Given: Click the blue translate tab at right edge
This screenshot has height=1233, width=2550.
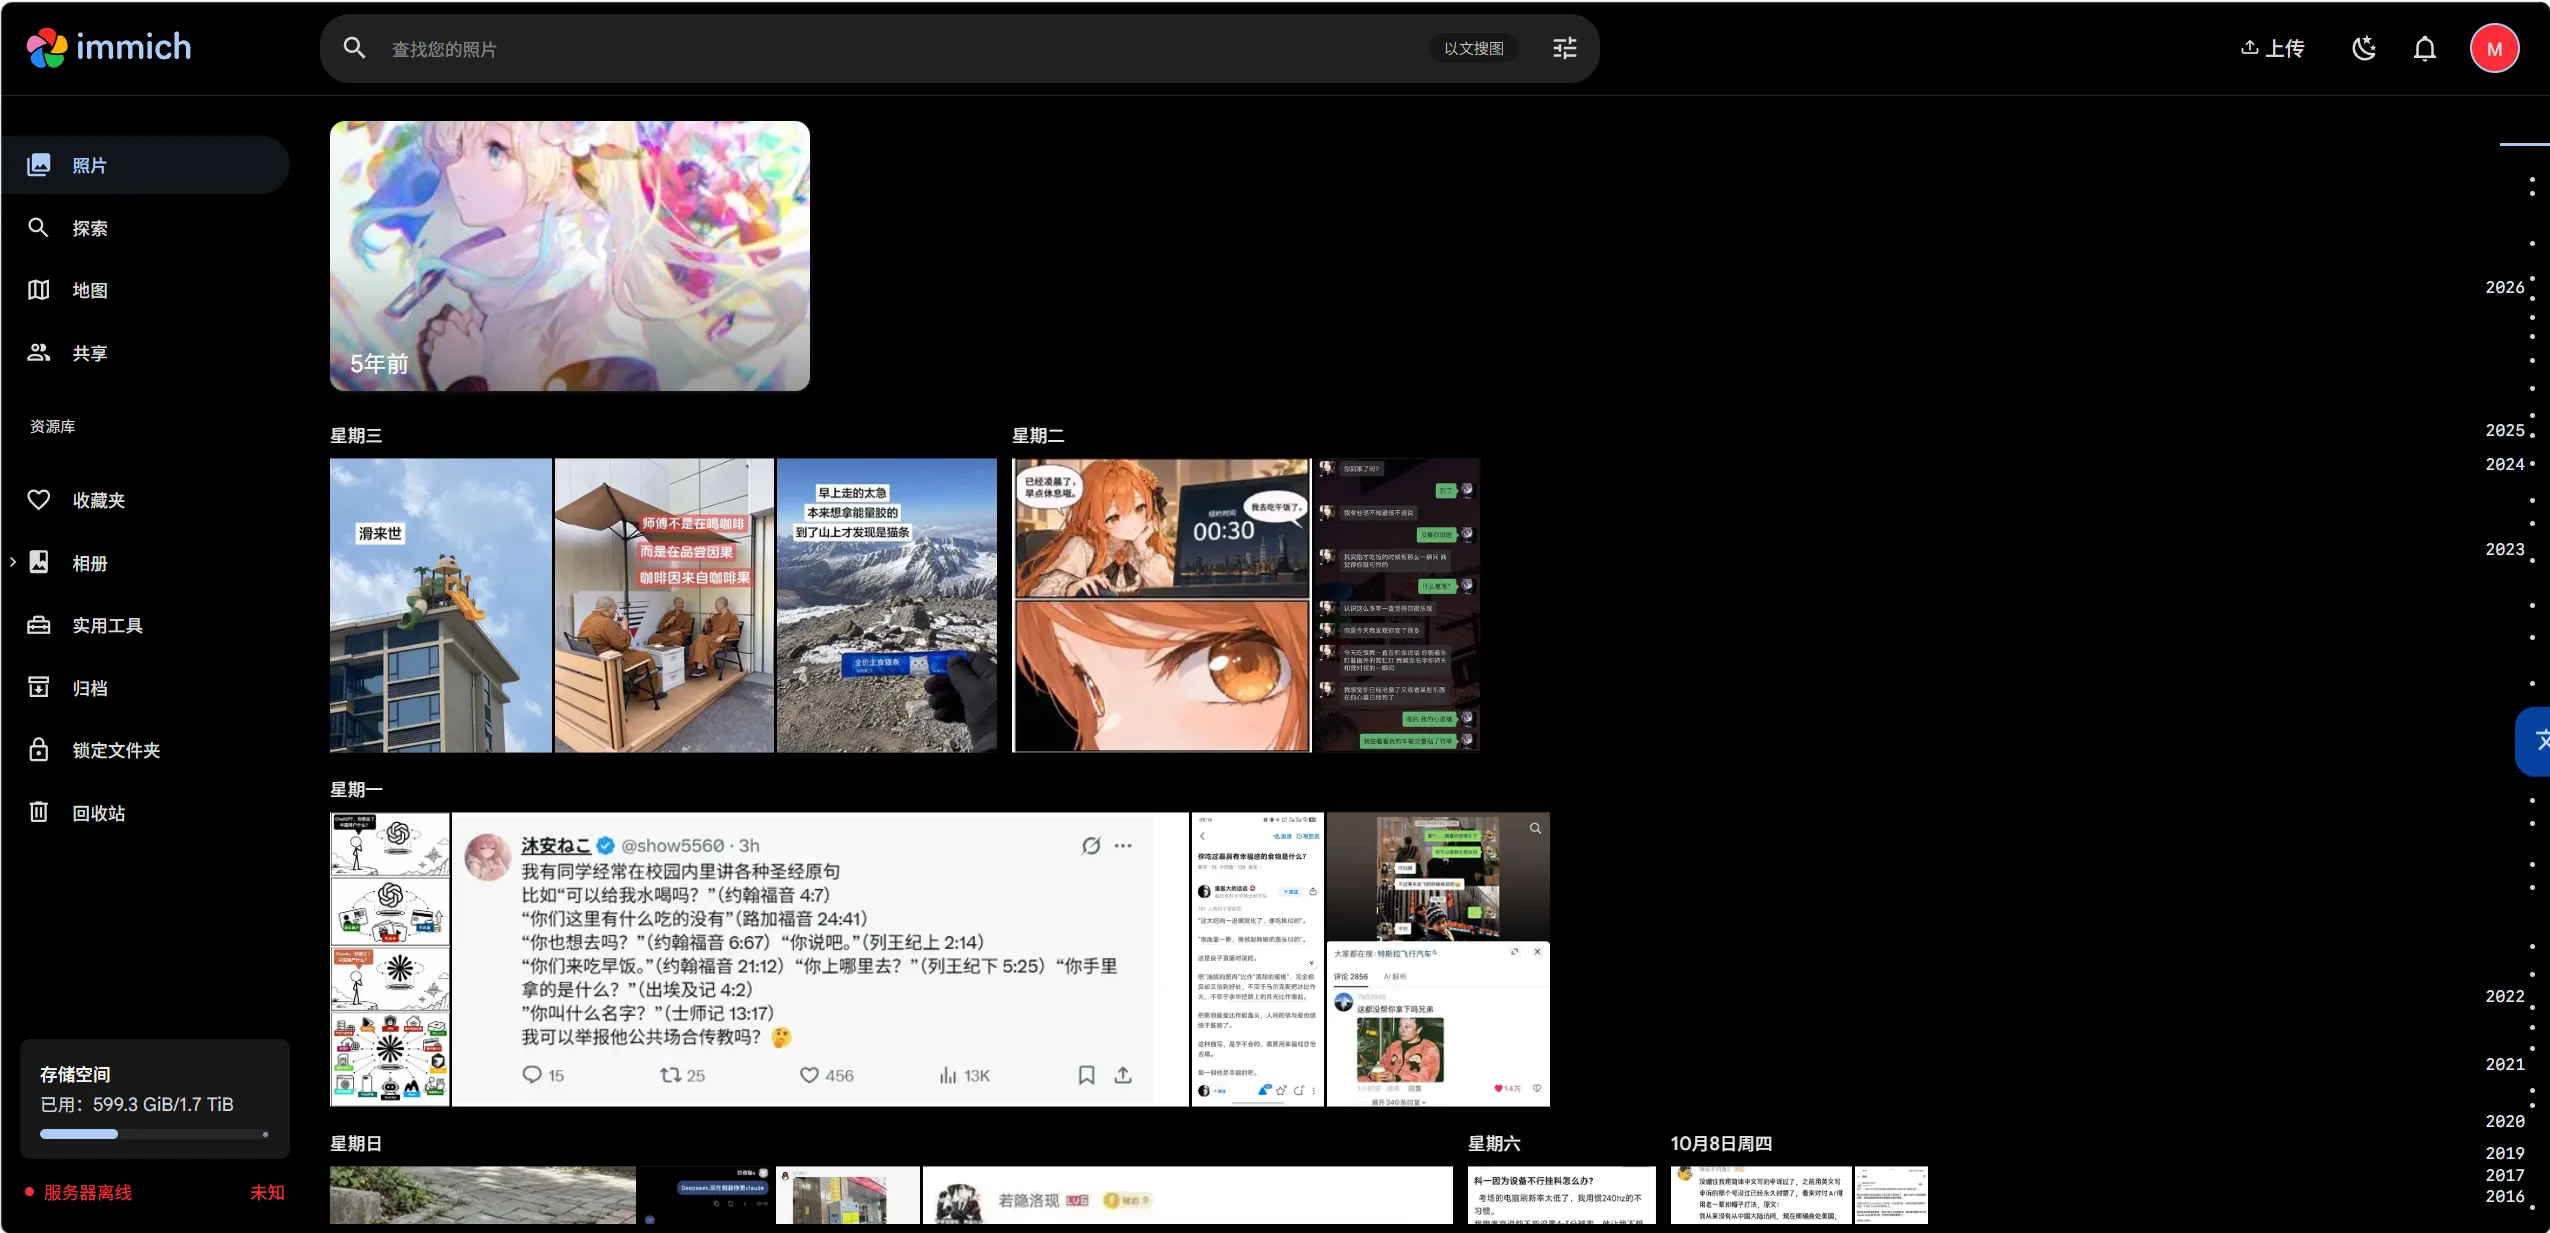Looking at the screenshot, I should [2533, 741].
